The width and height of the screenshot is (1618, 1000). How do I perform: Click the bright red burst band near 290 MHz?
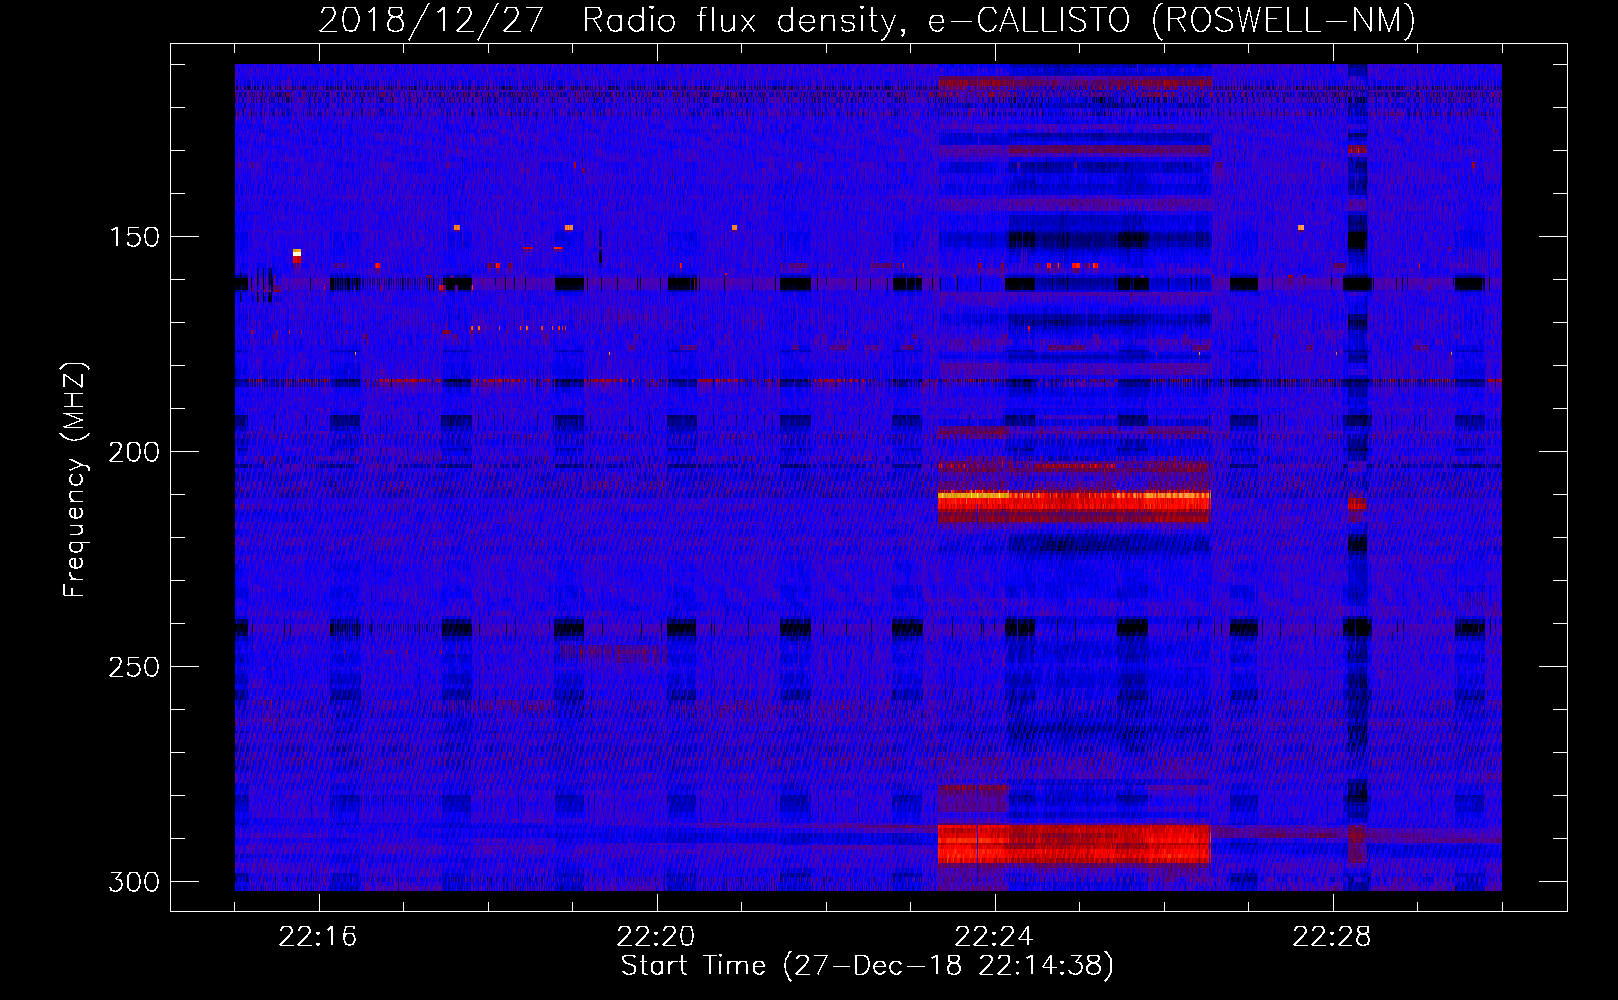pos(1074,844)
